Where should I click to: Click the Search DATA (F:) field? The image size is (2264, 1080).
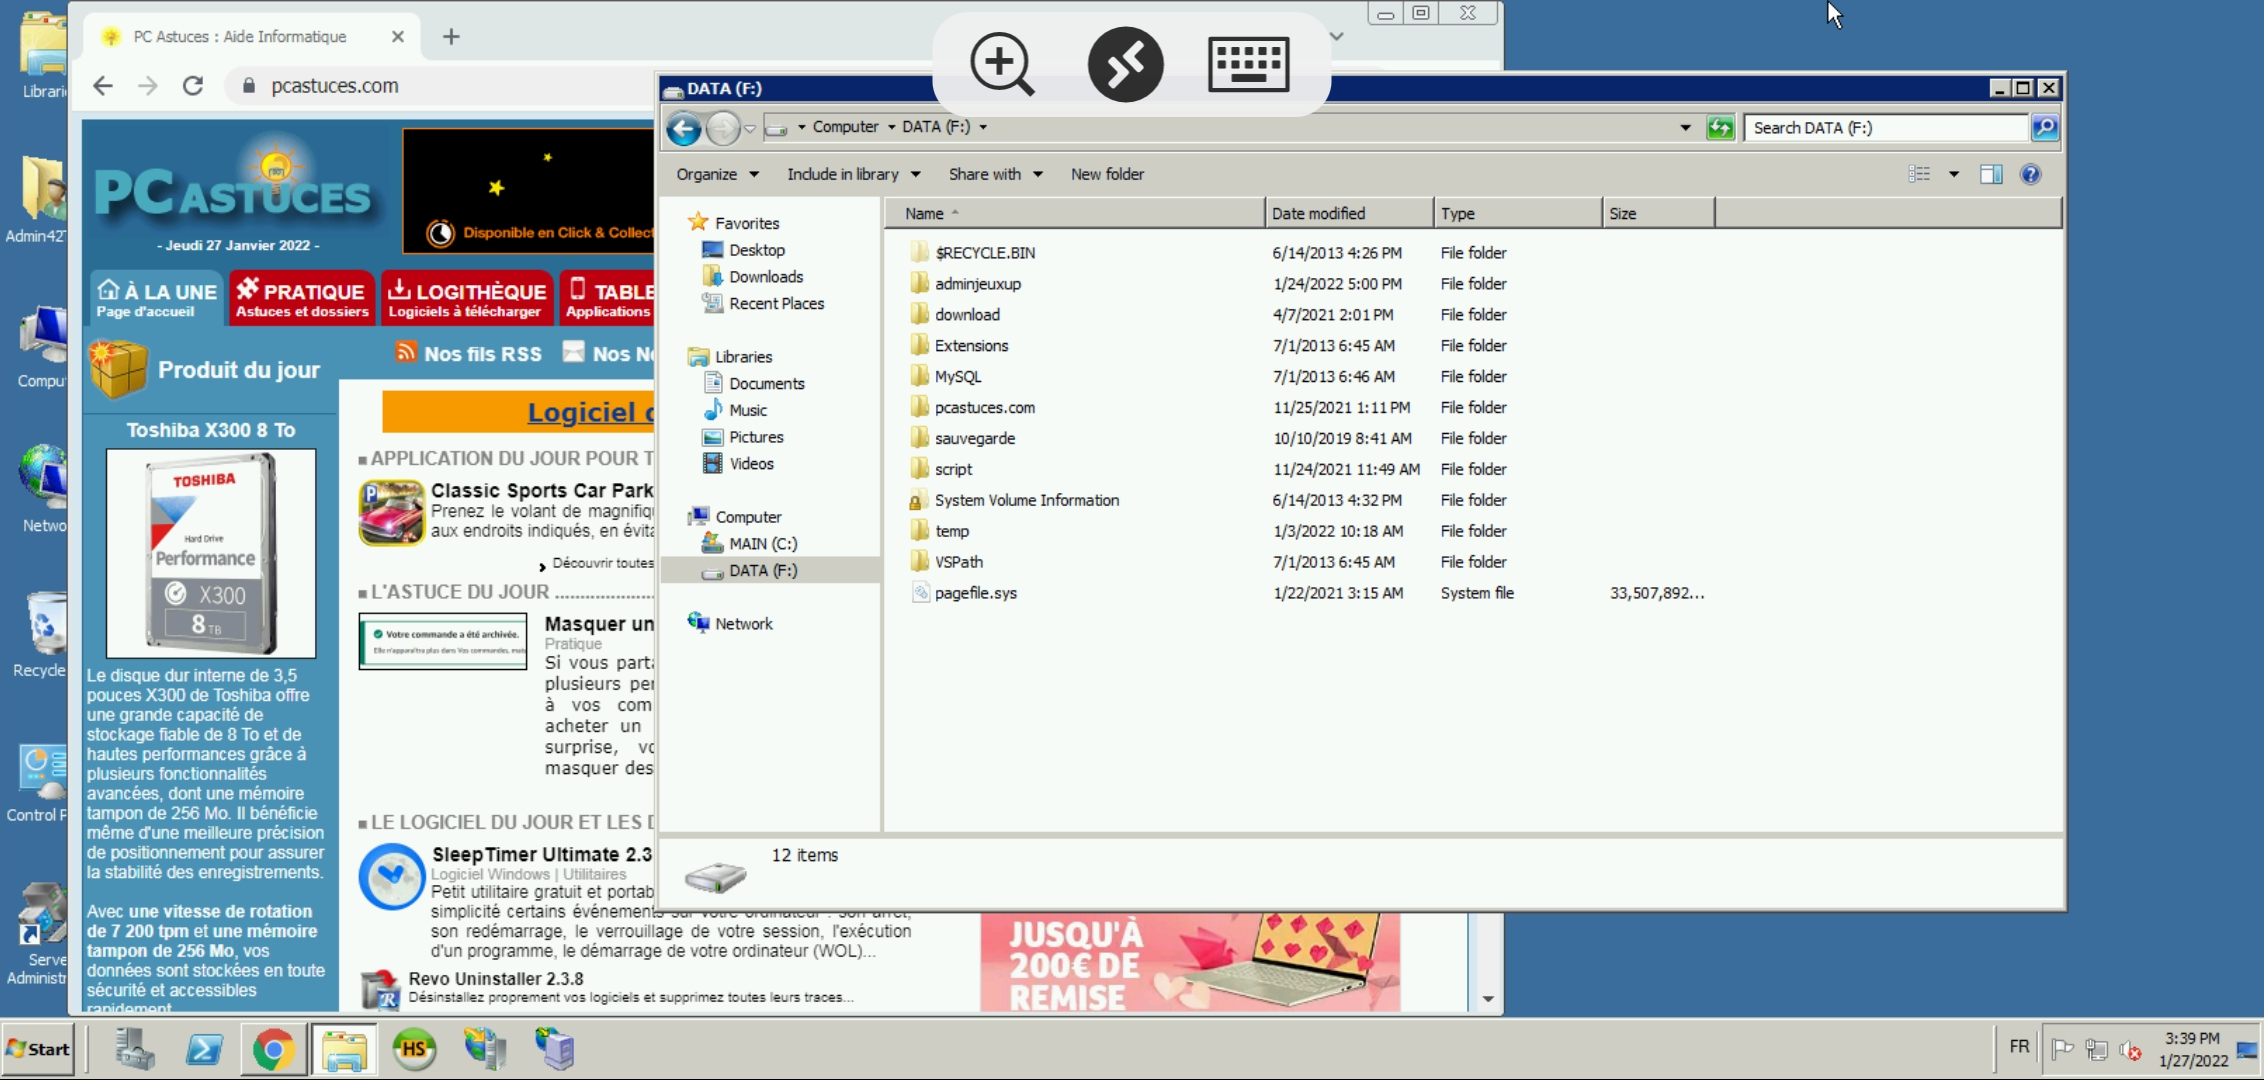coord(1886,128)
